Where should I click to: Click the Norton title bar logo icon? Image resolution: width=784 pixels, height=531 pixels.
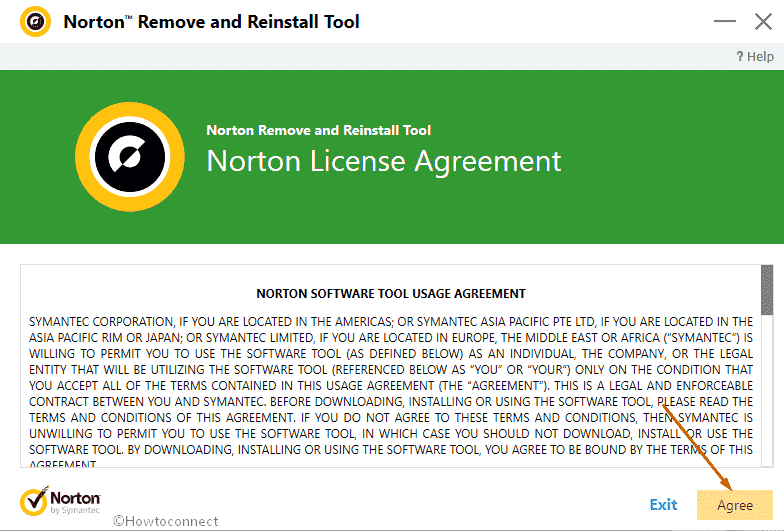[36, 22]
